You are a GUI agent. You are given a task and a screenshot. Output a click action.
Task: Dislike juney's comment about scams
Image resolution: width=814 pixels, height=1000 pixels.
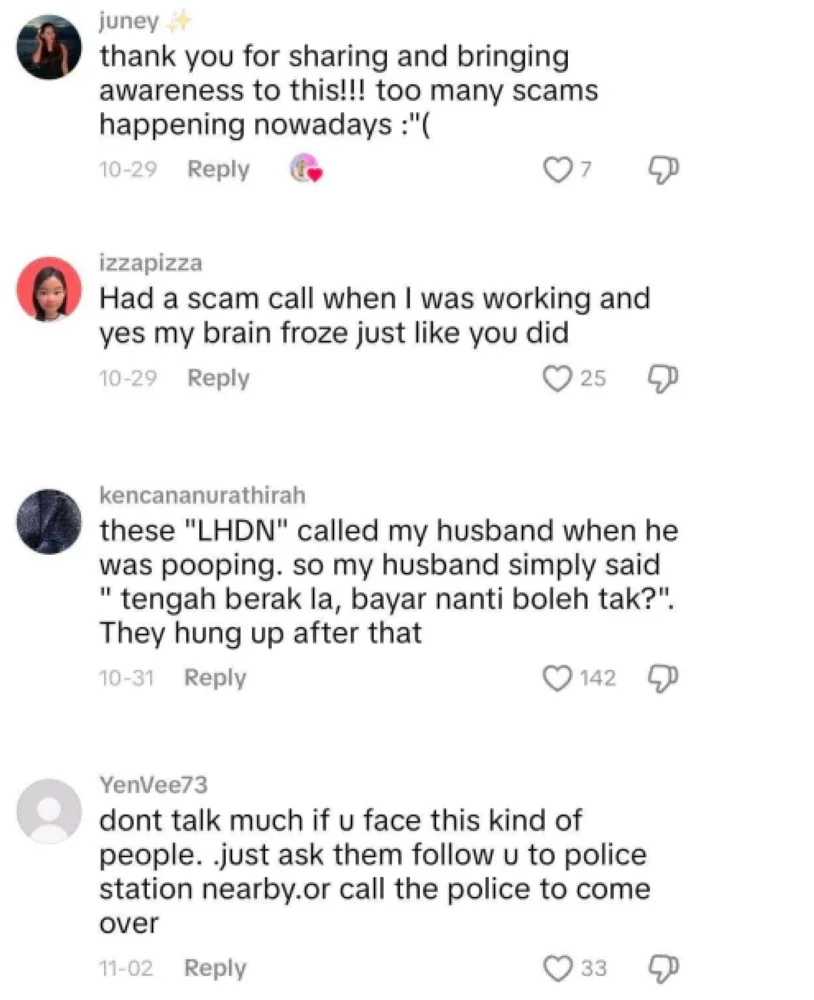663,170
